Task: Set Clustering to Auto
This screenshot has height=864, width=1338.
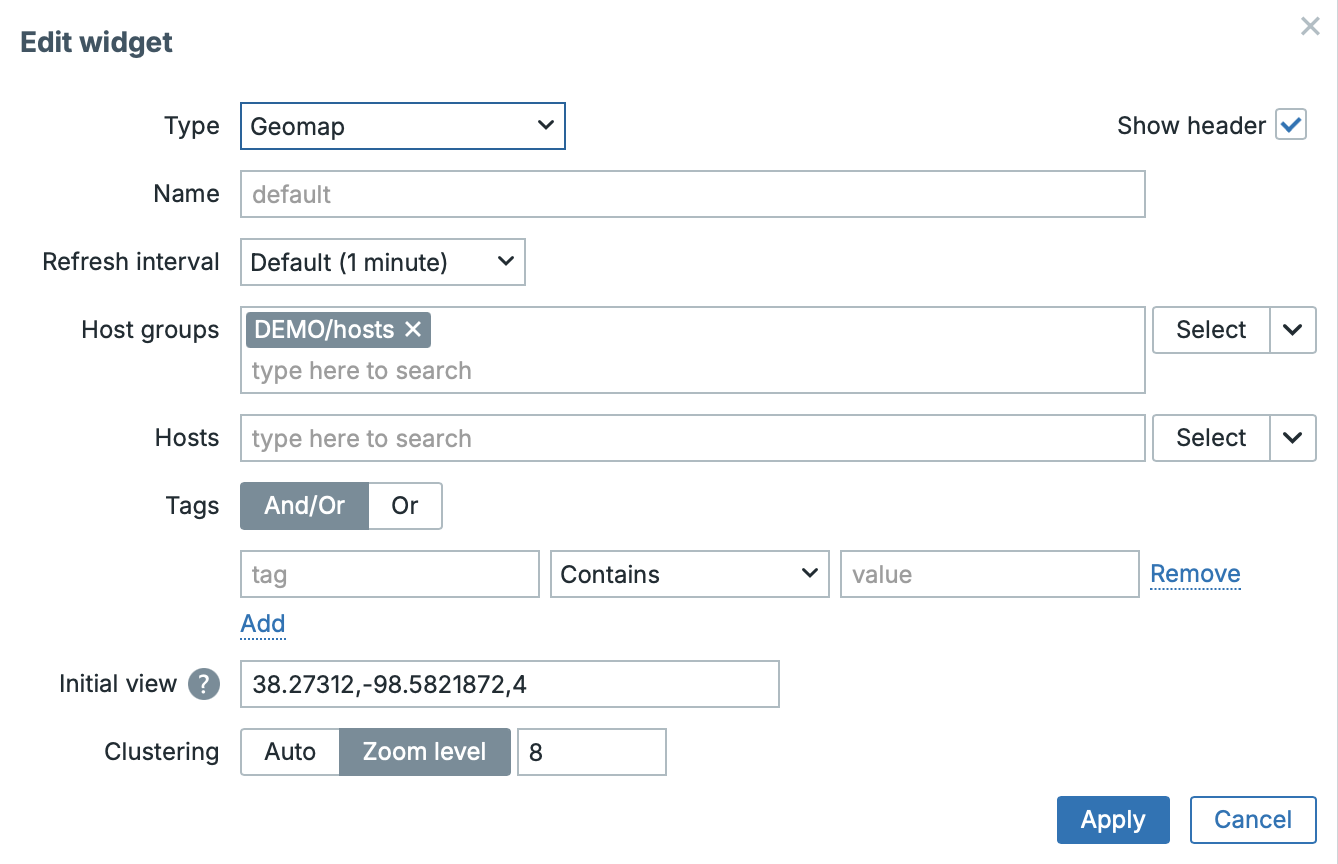Action: [x=290, y=752]
